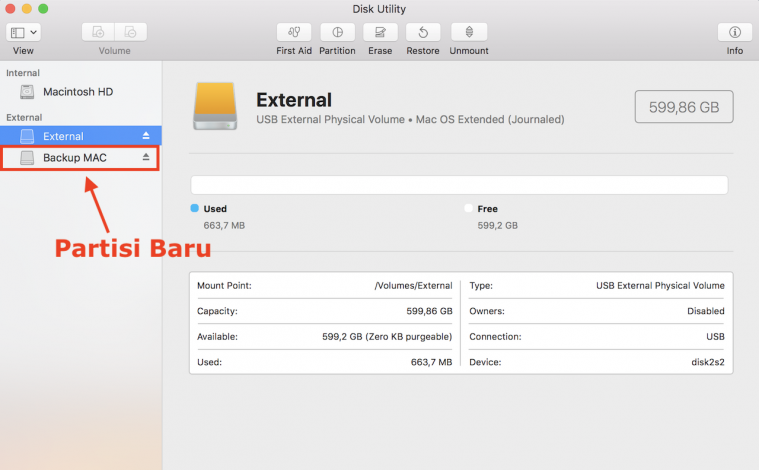Click the Capacity 599,86 GB table value
This screenshot has width=759, height=470.
[x=429, y=311]
